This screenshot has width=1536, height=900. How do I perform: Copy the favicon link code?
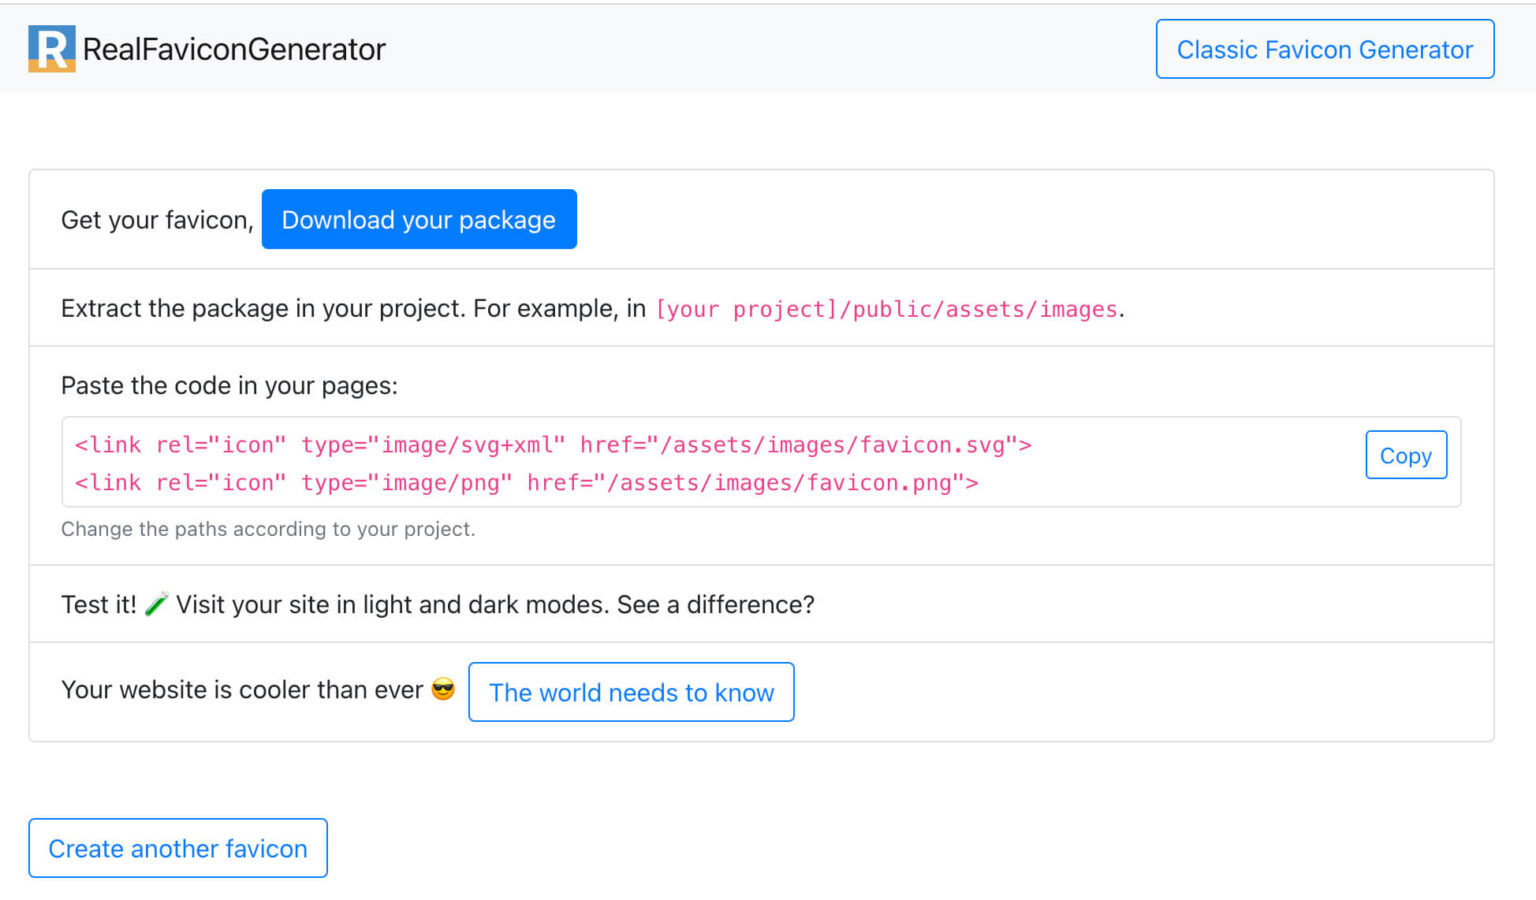click(1406, 455)
